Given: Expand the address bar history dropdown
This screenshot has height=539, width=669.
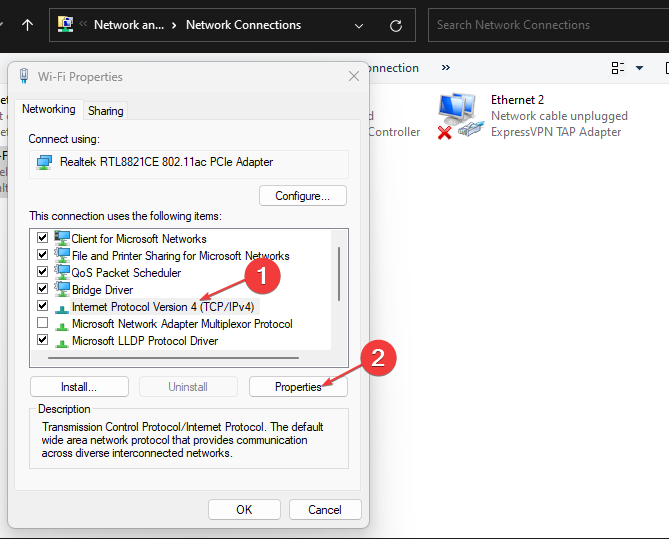Looking at the screenshot, I should (x=359, y=26).
